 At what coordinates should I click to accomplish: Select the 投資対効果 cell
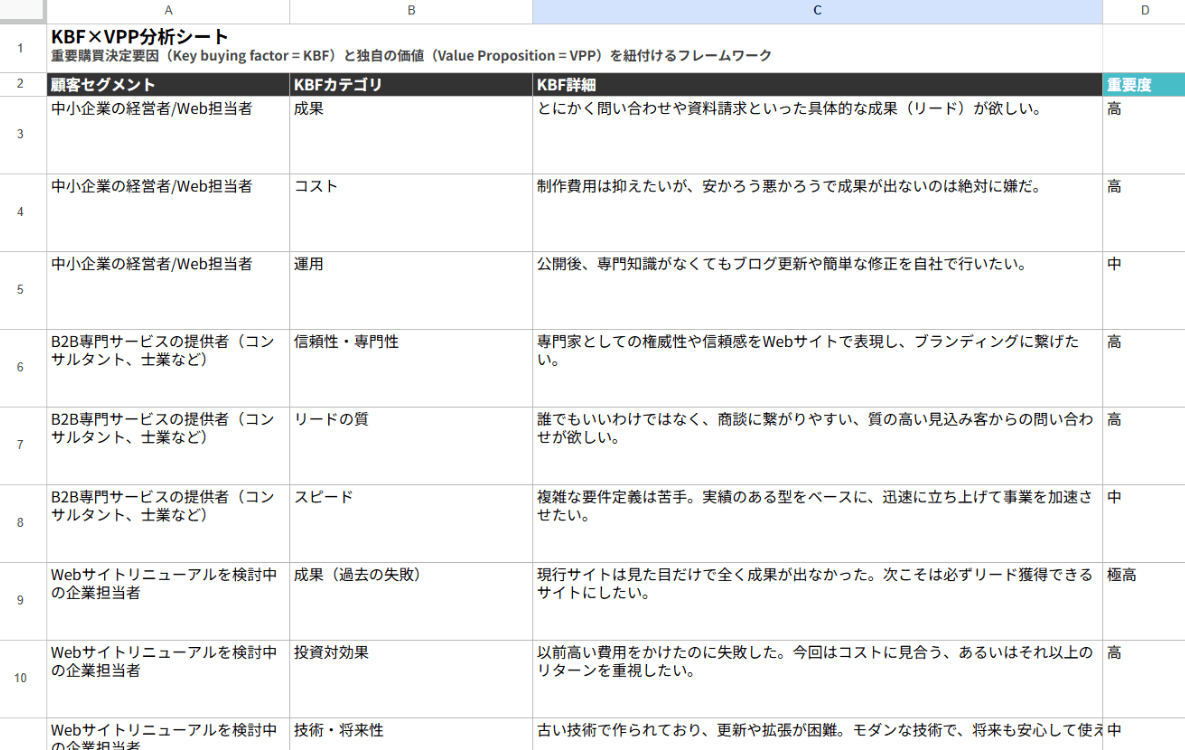point(411,678)
